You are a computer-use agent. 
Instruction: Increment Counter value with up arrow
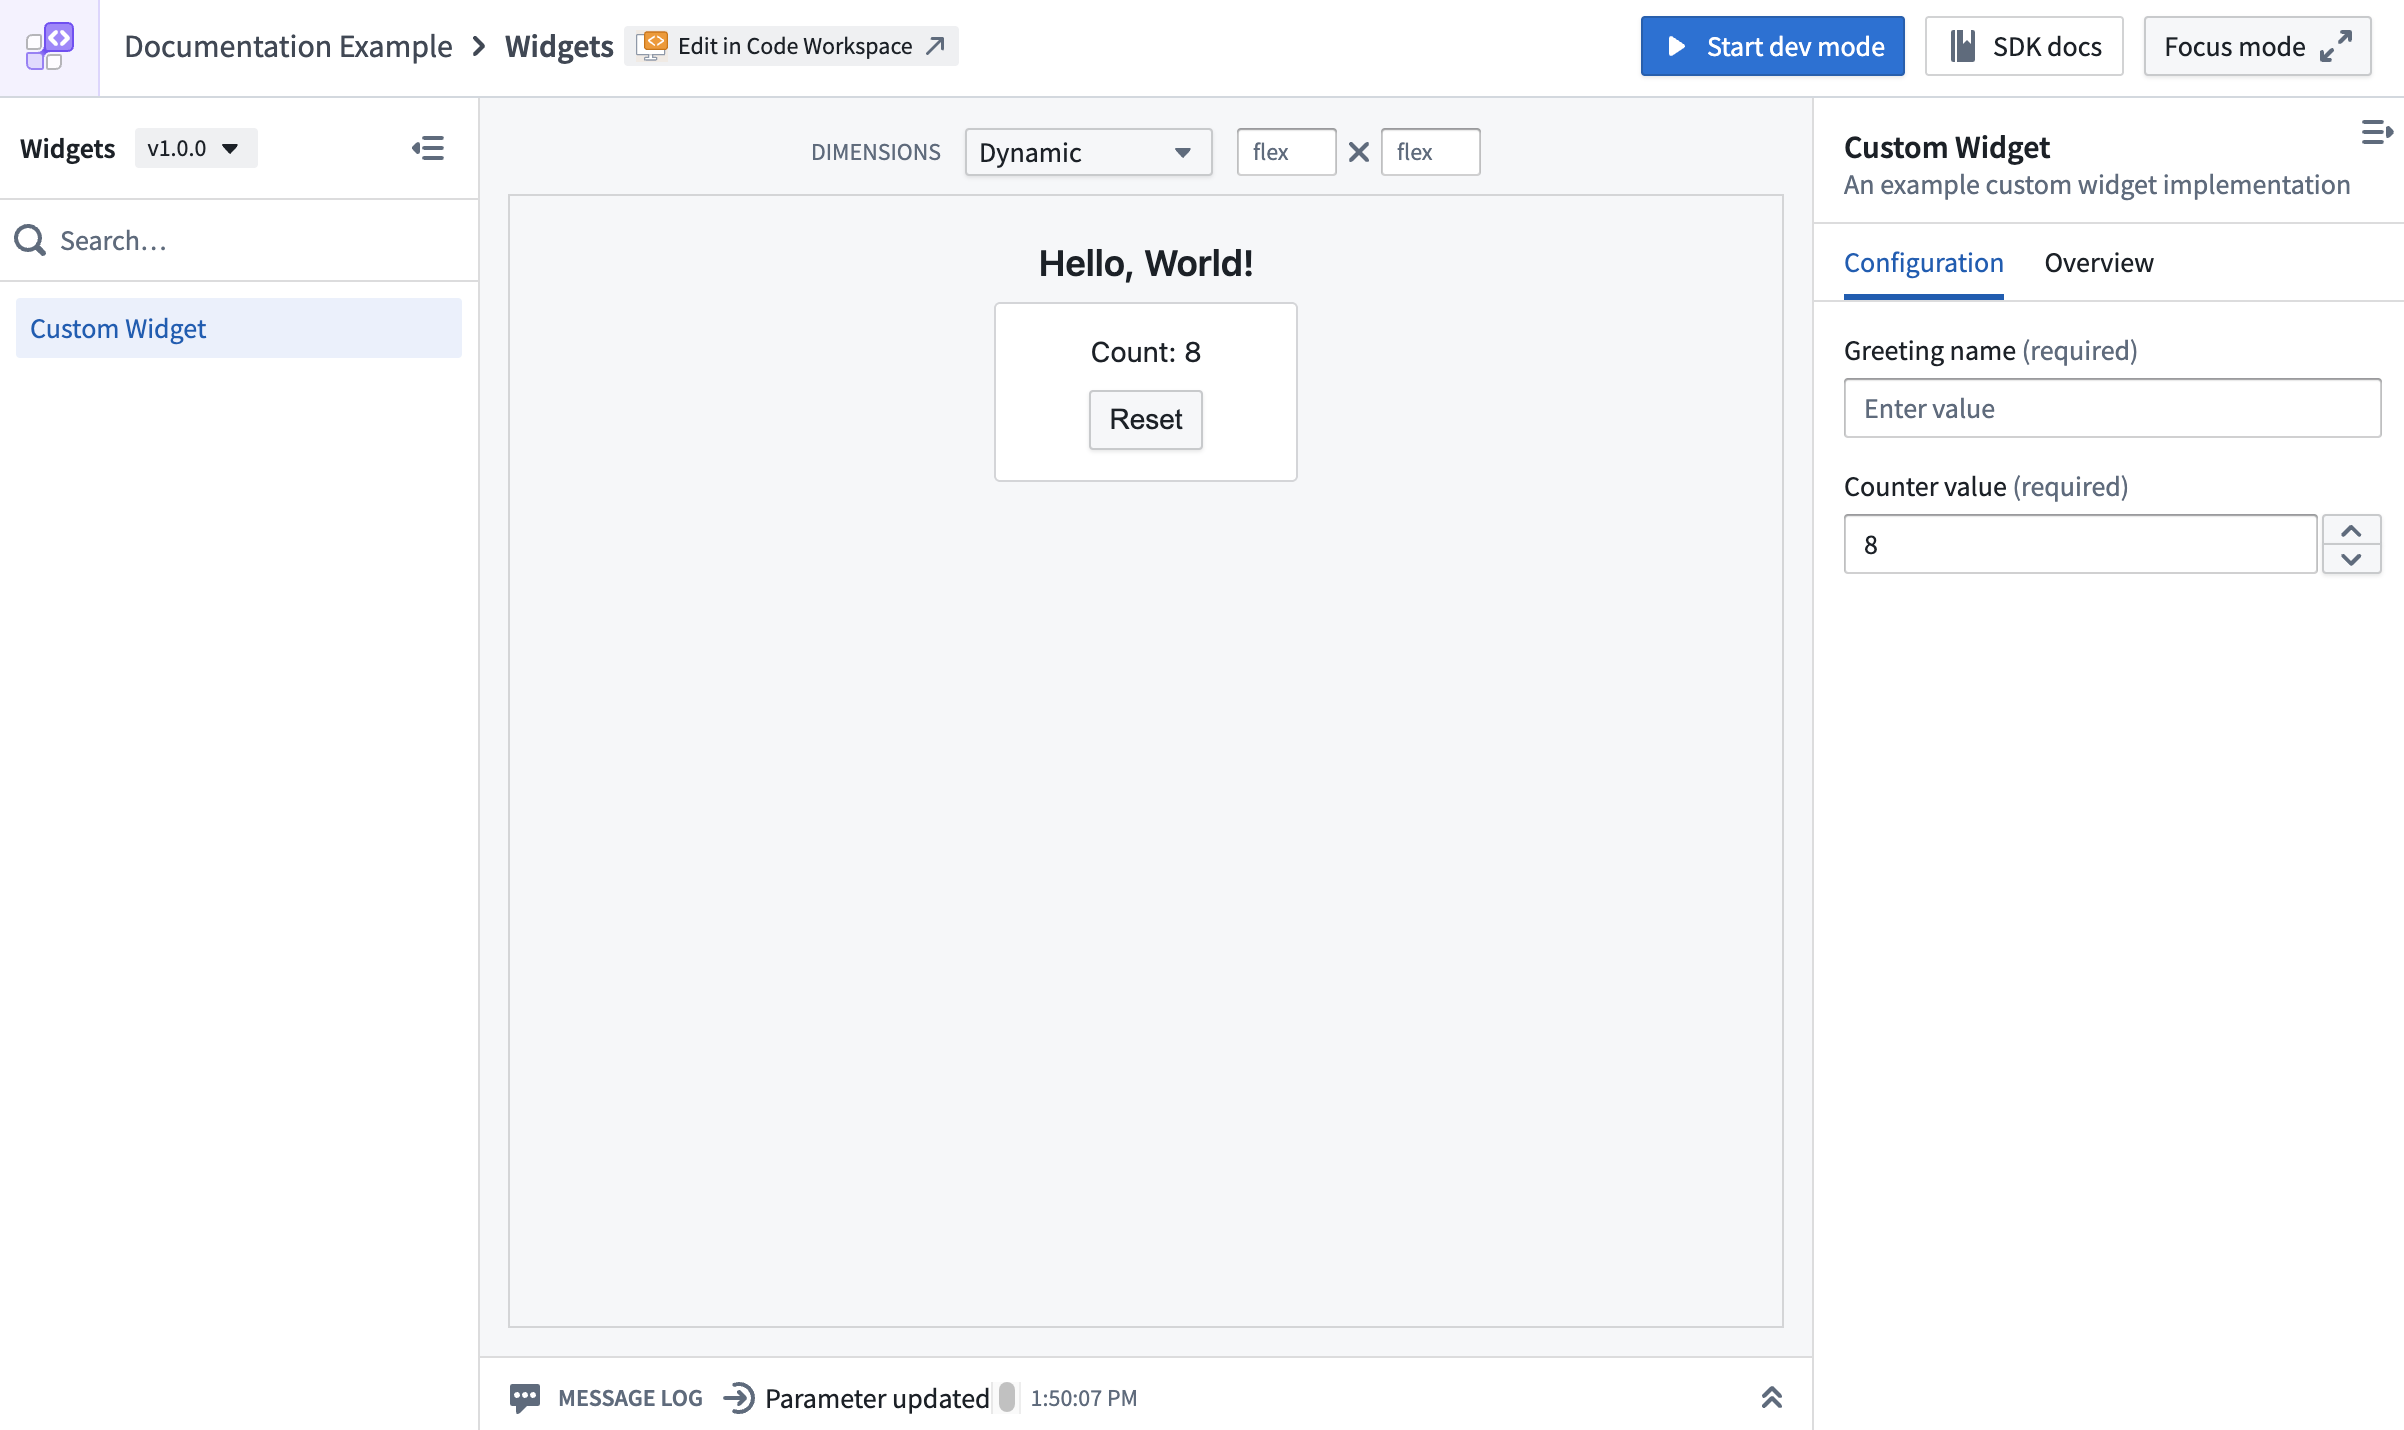[x=2350, y=530]
